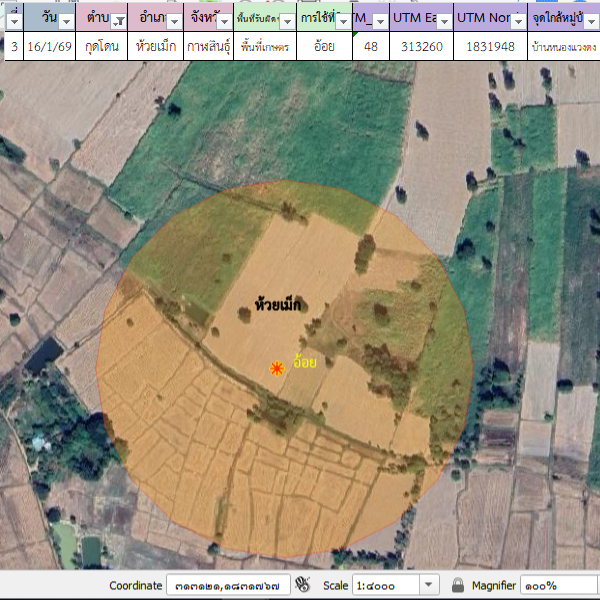The image size is (600, 600).
Task: Open filter dropdown for อำเภอ column
Action: [173, 21]
